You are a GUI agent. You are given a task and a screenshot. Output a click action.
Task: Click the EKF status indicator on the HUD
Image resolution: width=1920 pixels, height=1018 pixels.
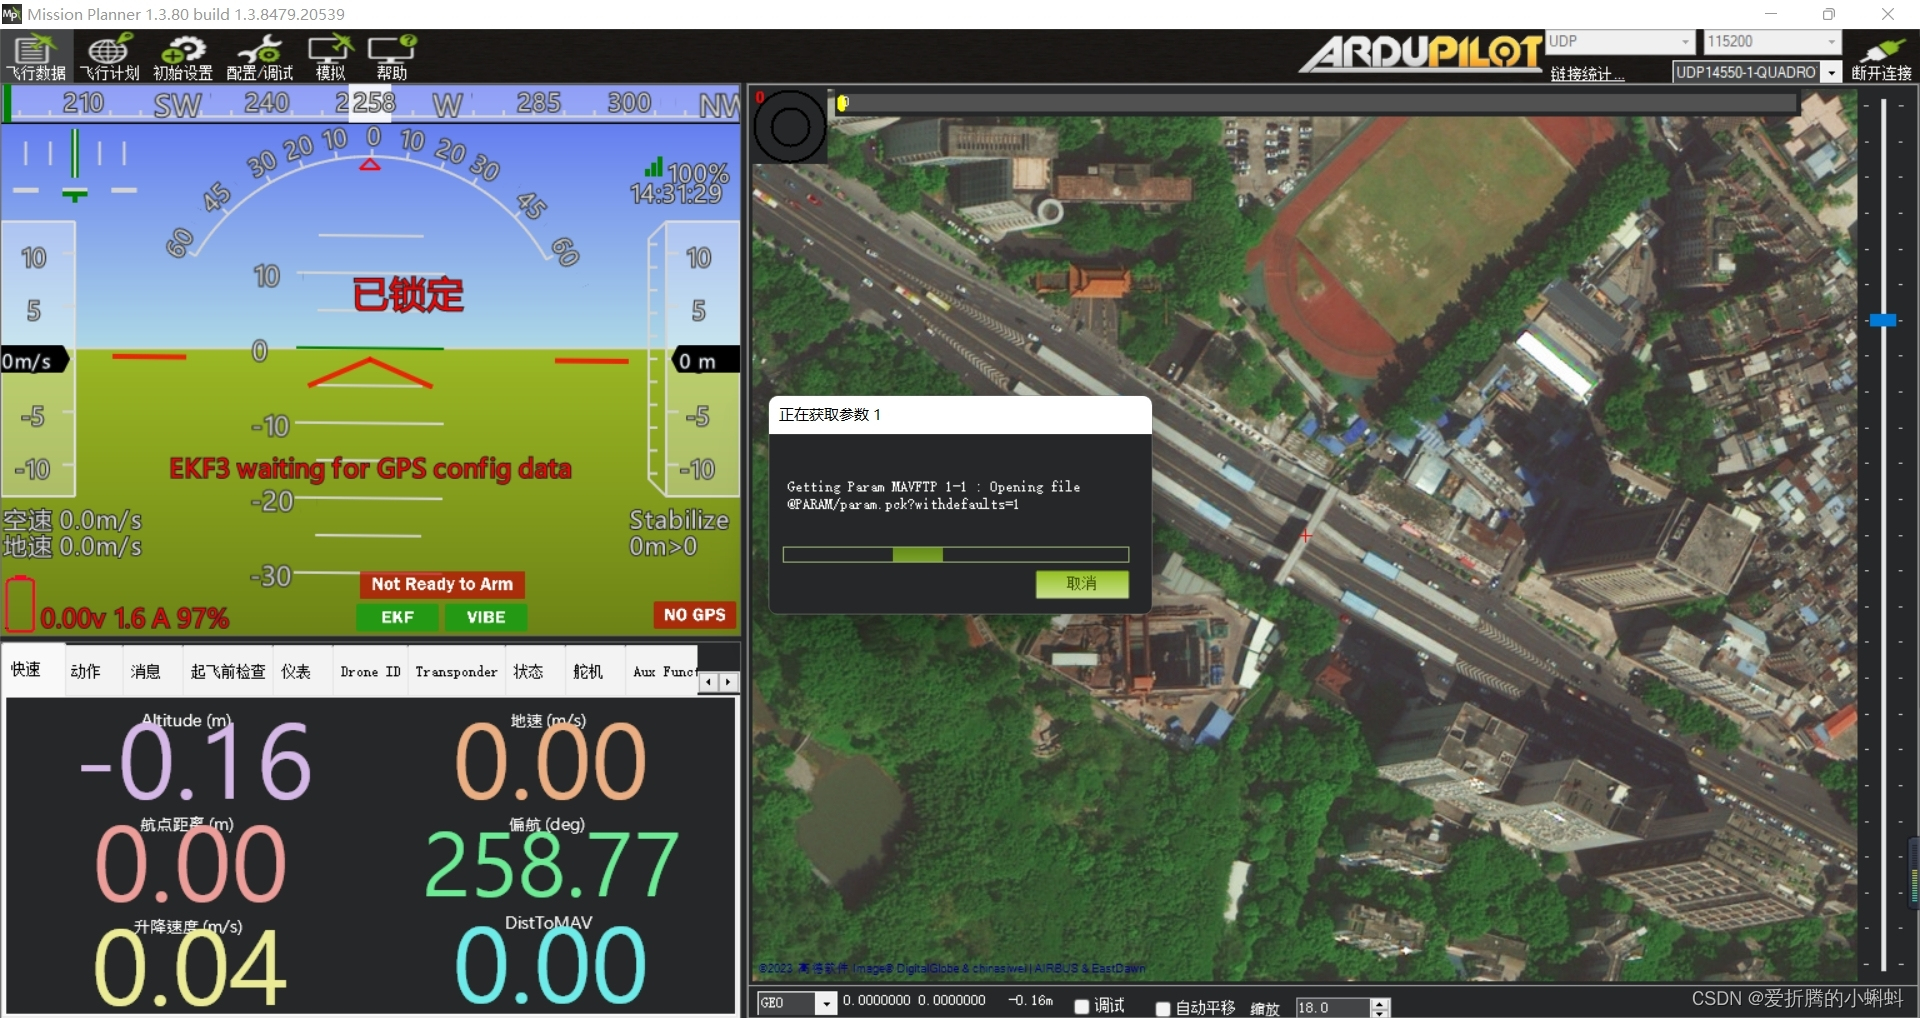[x=396, y=617]
